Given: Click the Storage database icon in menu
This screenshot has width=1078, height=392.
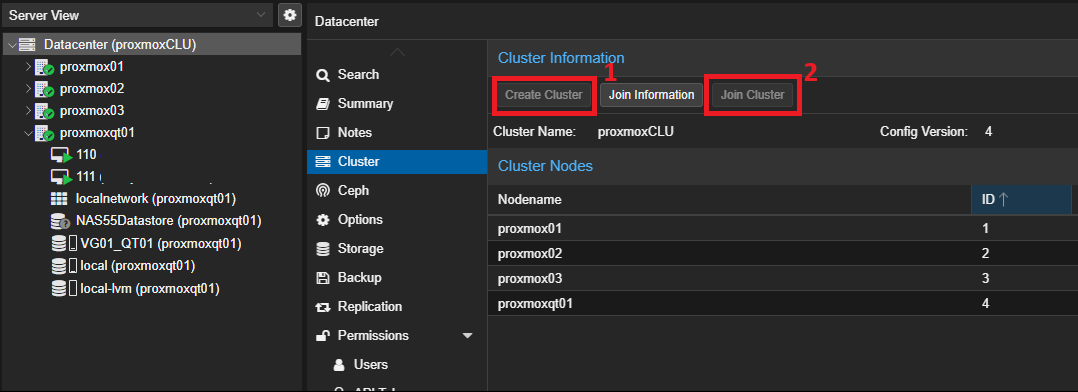Looking at the screenshot, I should click(x=322, y=249).
